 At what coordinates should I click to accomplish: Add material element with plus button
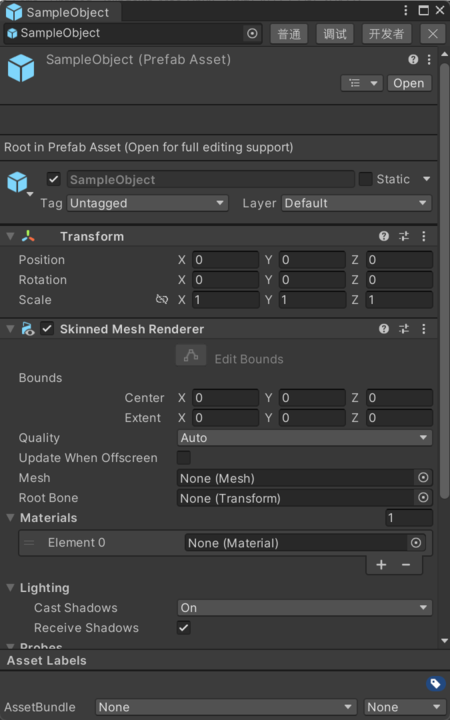click(381, 564)
